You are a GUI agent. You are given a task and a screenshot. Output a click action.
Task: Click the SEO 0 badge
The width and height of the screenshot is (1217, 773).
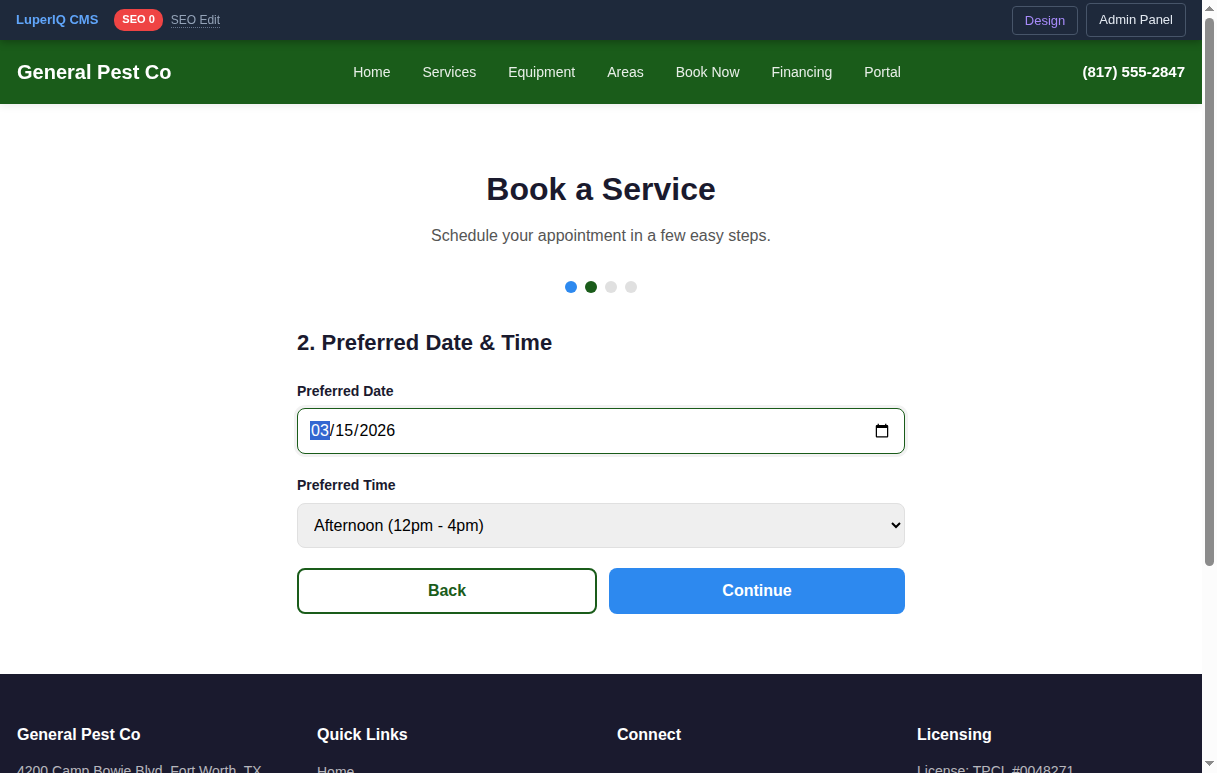click(x=138, y=19)
